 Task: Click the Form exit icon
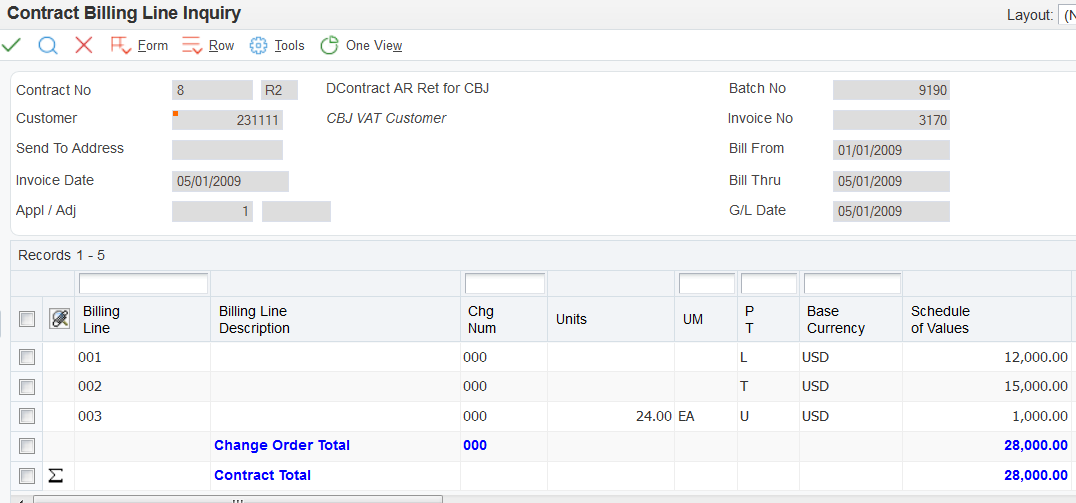click(121, 45)
